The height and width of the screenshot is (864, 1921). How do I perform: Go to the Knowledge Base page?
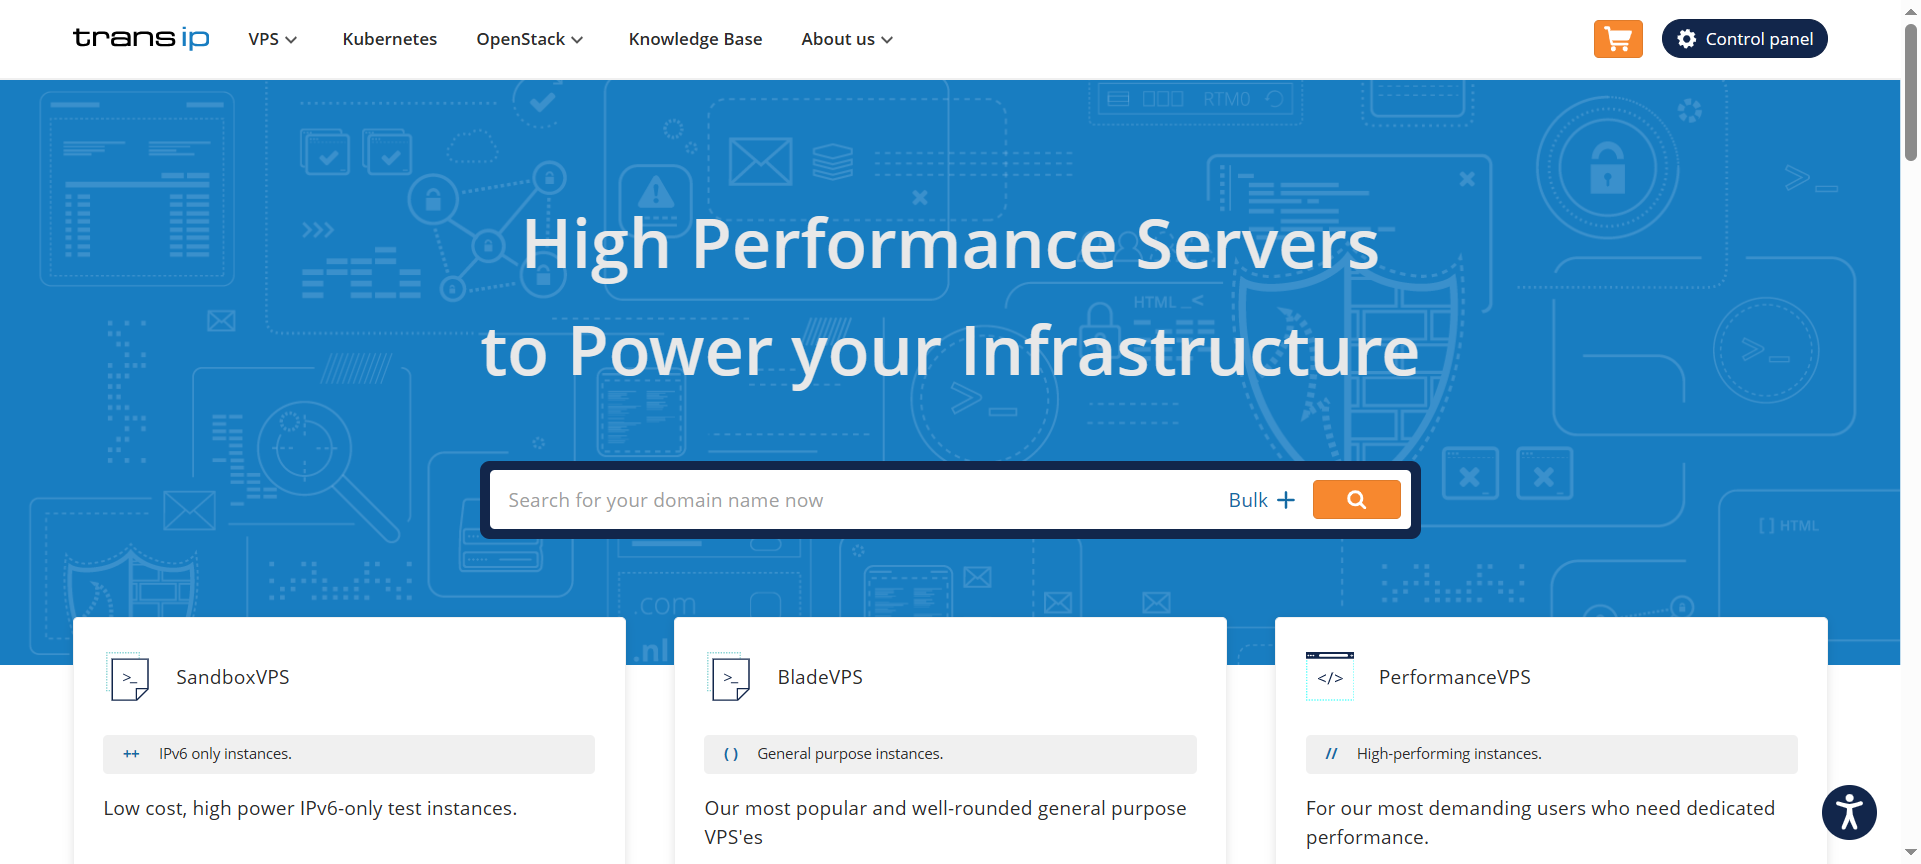(695, 39)
